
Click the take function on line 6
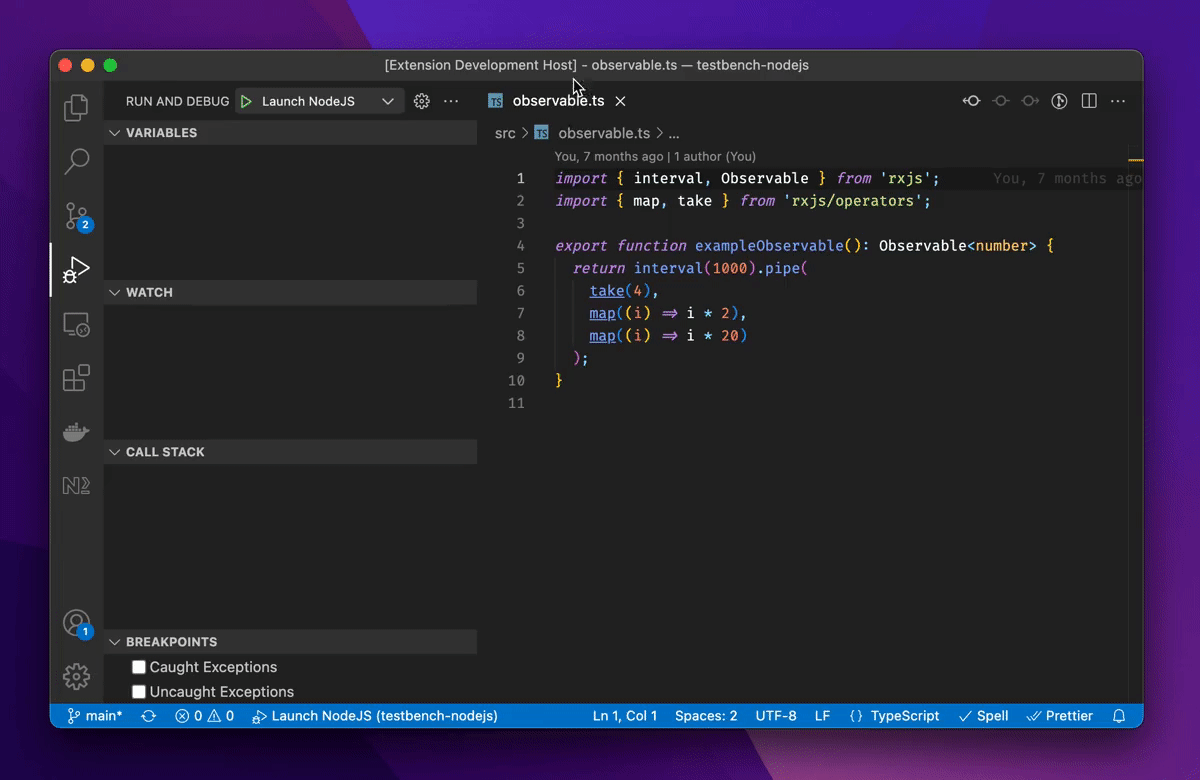(x=606, y=291)
